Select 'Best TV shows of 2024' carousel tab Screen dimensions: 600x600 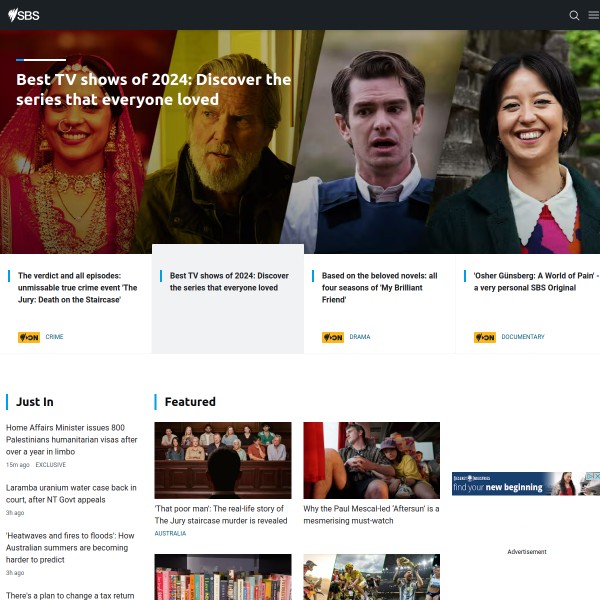(x=228, y=282)
